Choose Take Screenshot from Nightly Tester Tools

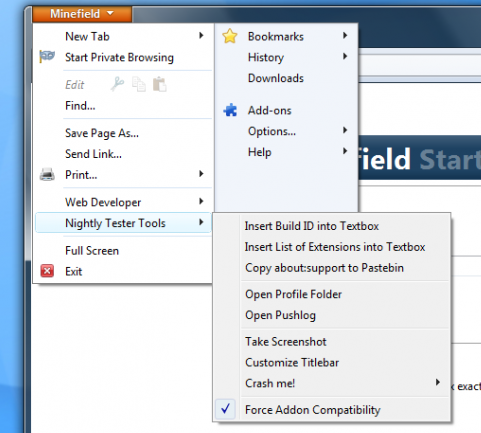286,342
